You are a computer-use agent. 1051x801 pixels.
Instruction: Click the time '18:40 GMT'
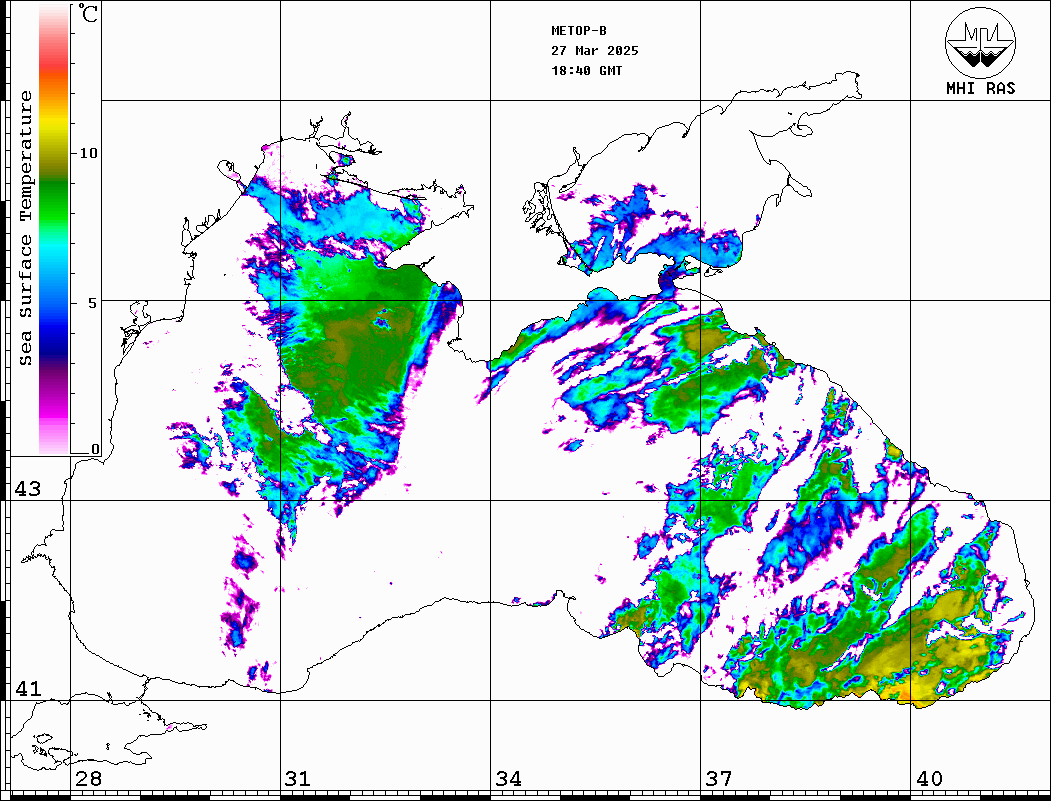click(586, 70)
